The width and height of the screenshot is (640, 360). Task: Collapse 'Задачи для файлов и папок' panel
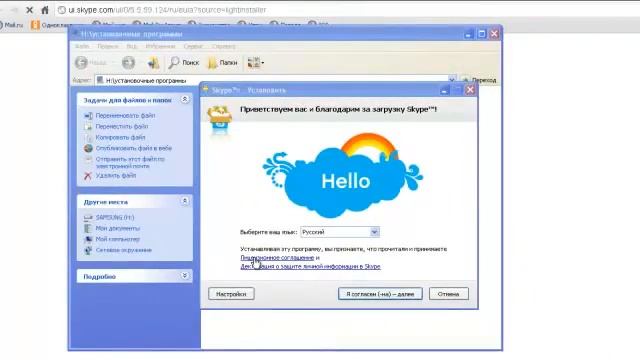[x=184, y=100]
